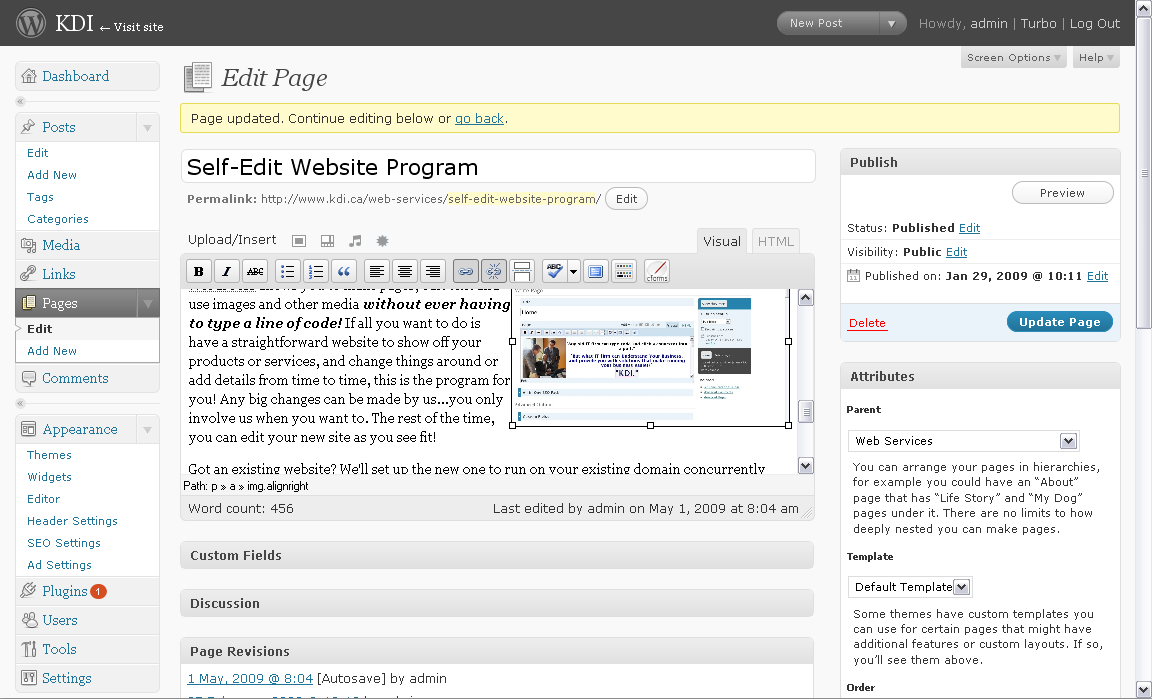Click the page title input field
Image resolution: width=1152 pixels, height=699 pixels.
[497, 167]
